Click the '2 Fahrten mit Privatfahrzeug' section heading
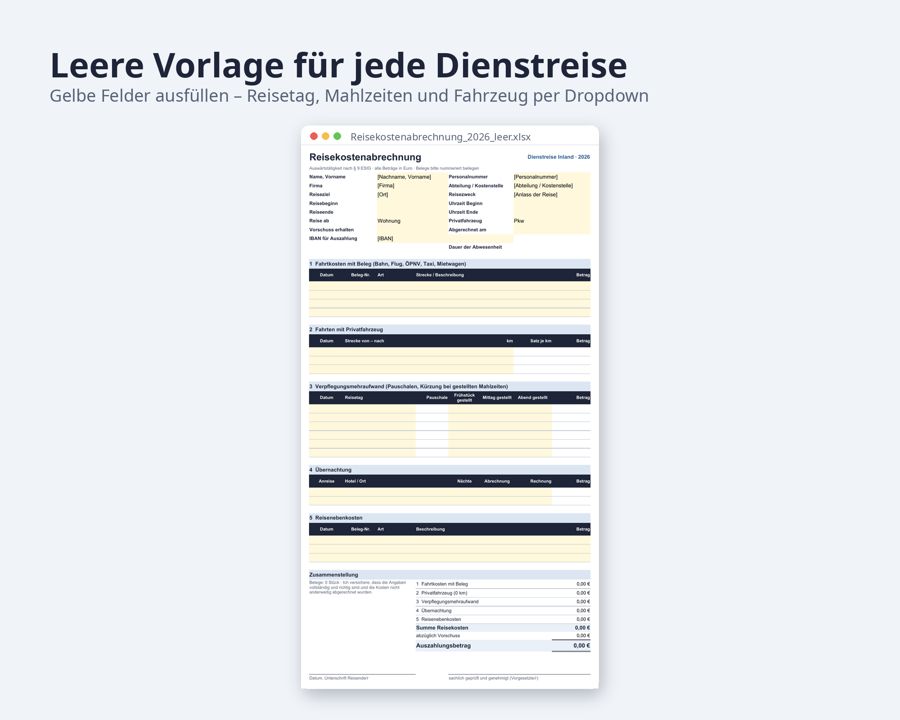Screen dimensions: 900x720 [x=449, y=330]
